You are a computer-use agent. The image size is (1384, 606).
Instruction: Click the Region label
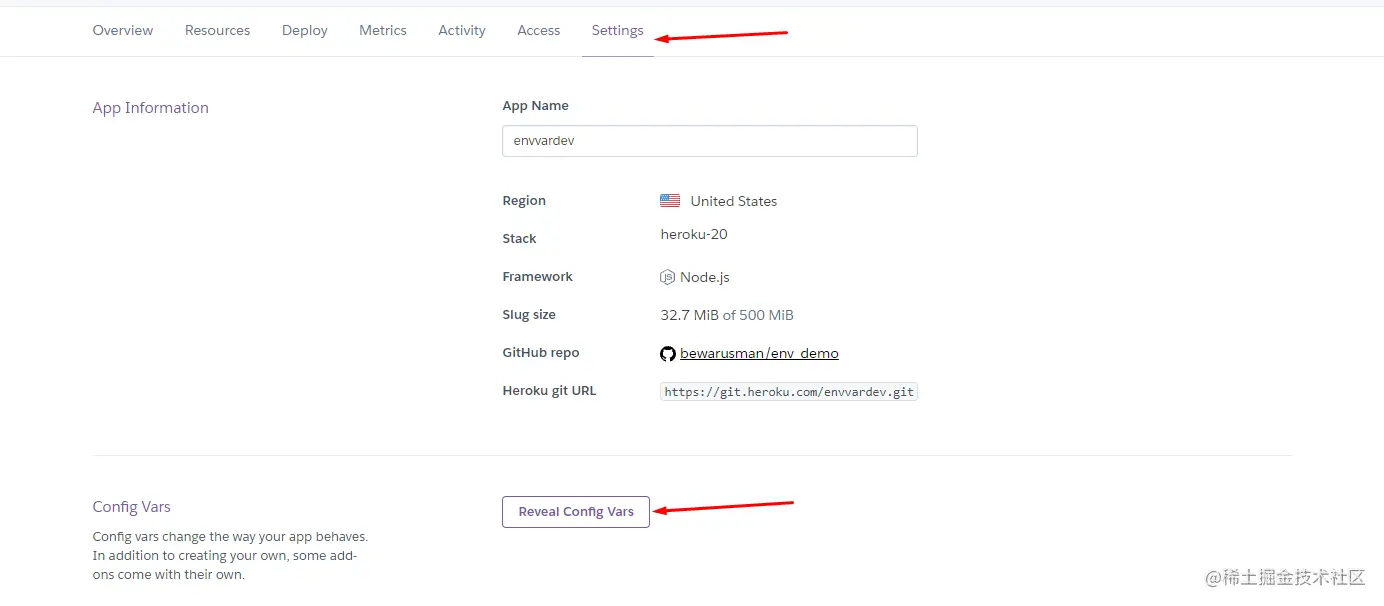point(524,201)
